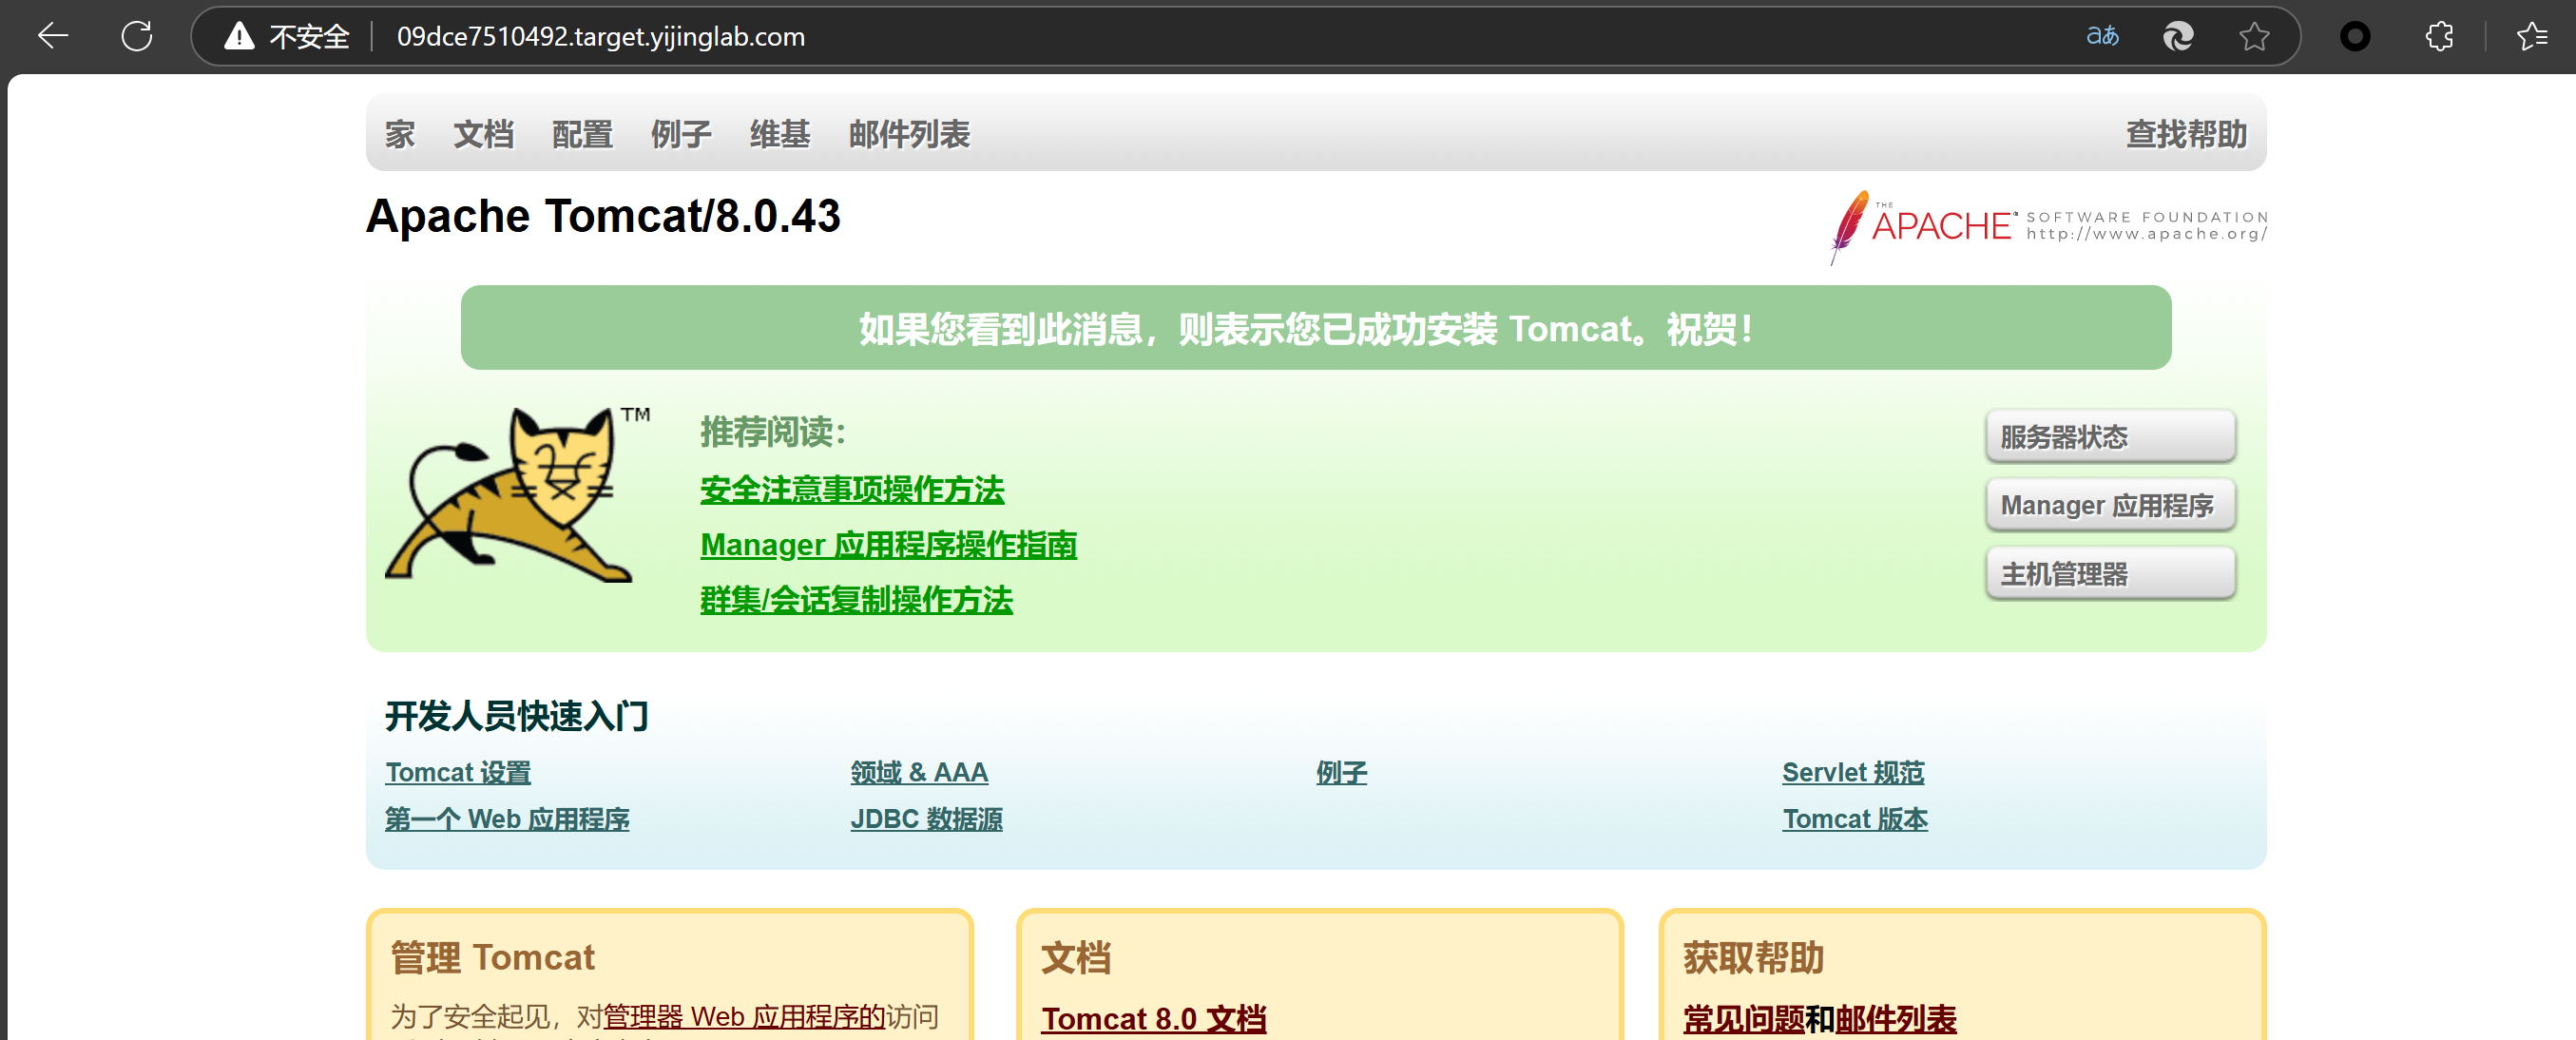The image size is (2576, 1040).
Task: Follow the 第一个 Web 应用程序 link
Action: tap(507, 819)
